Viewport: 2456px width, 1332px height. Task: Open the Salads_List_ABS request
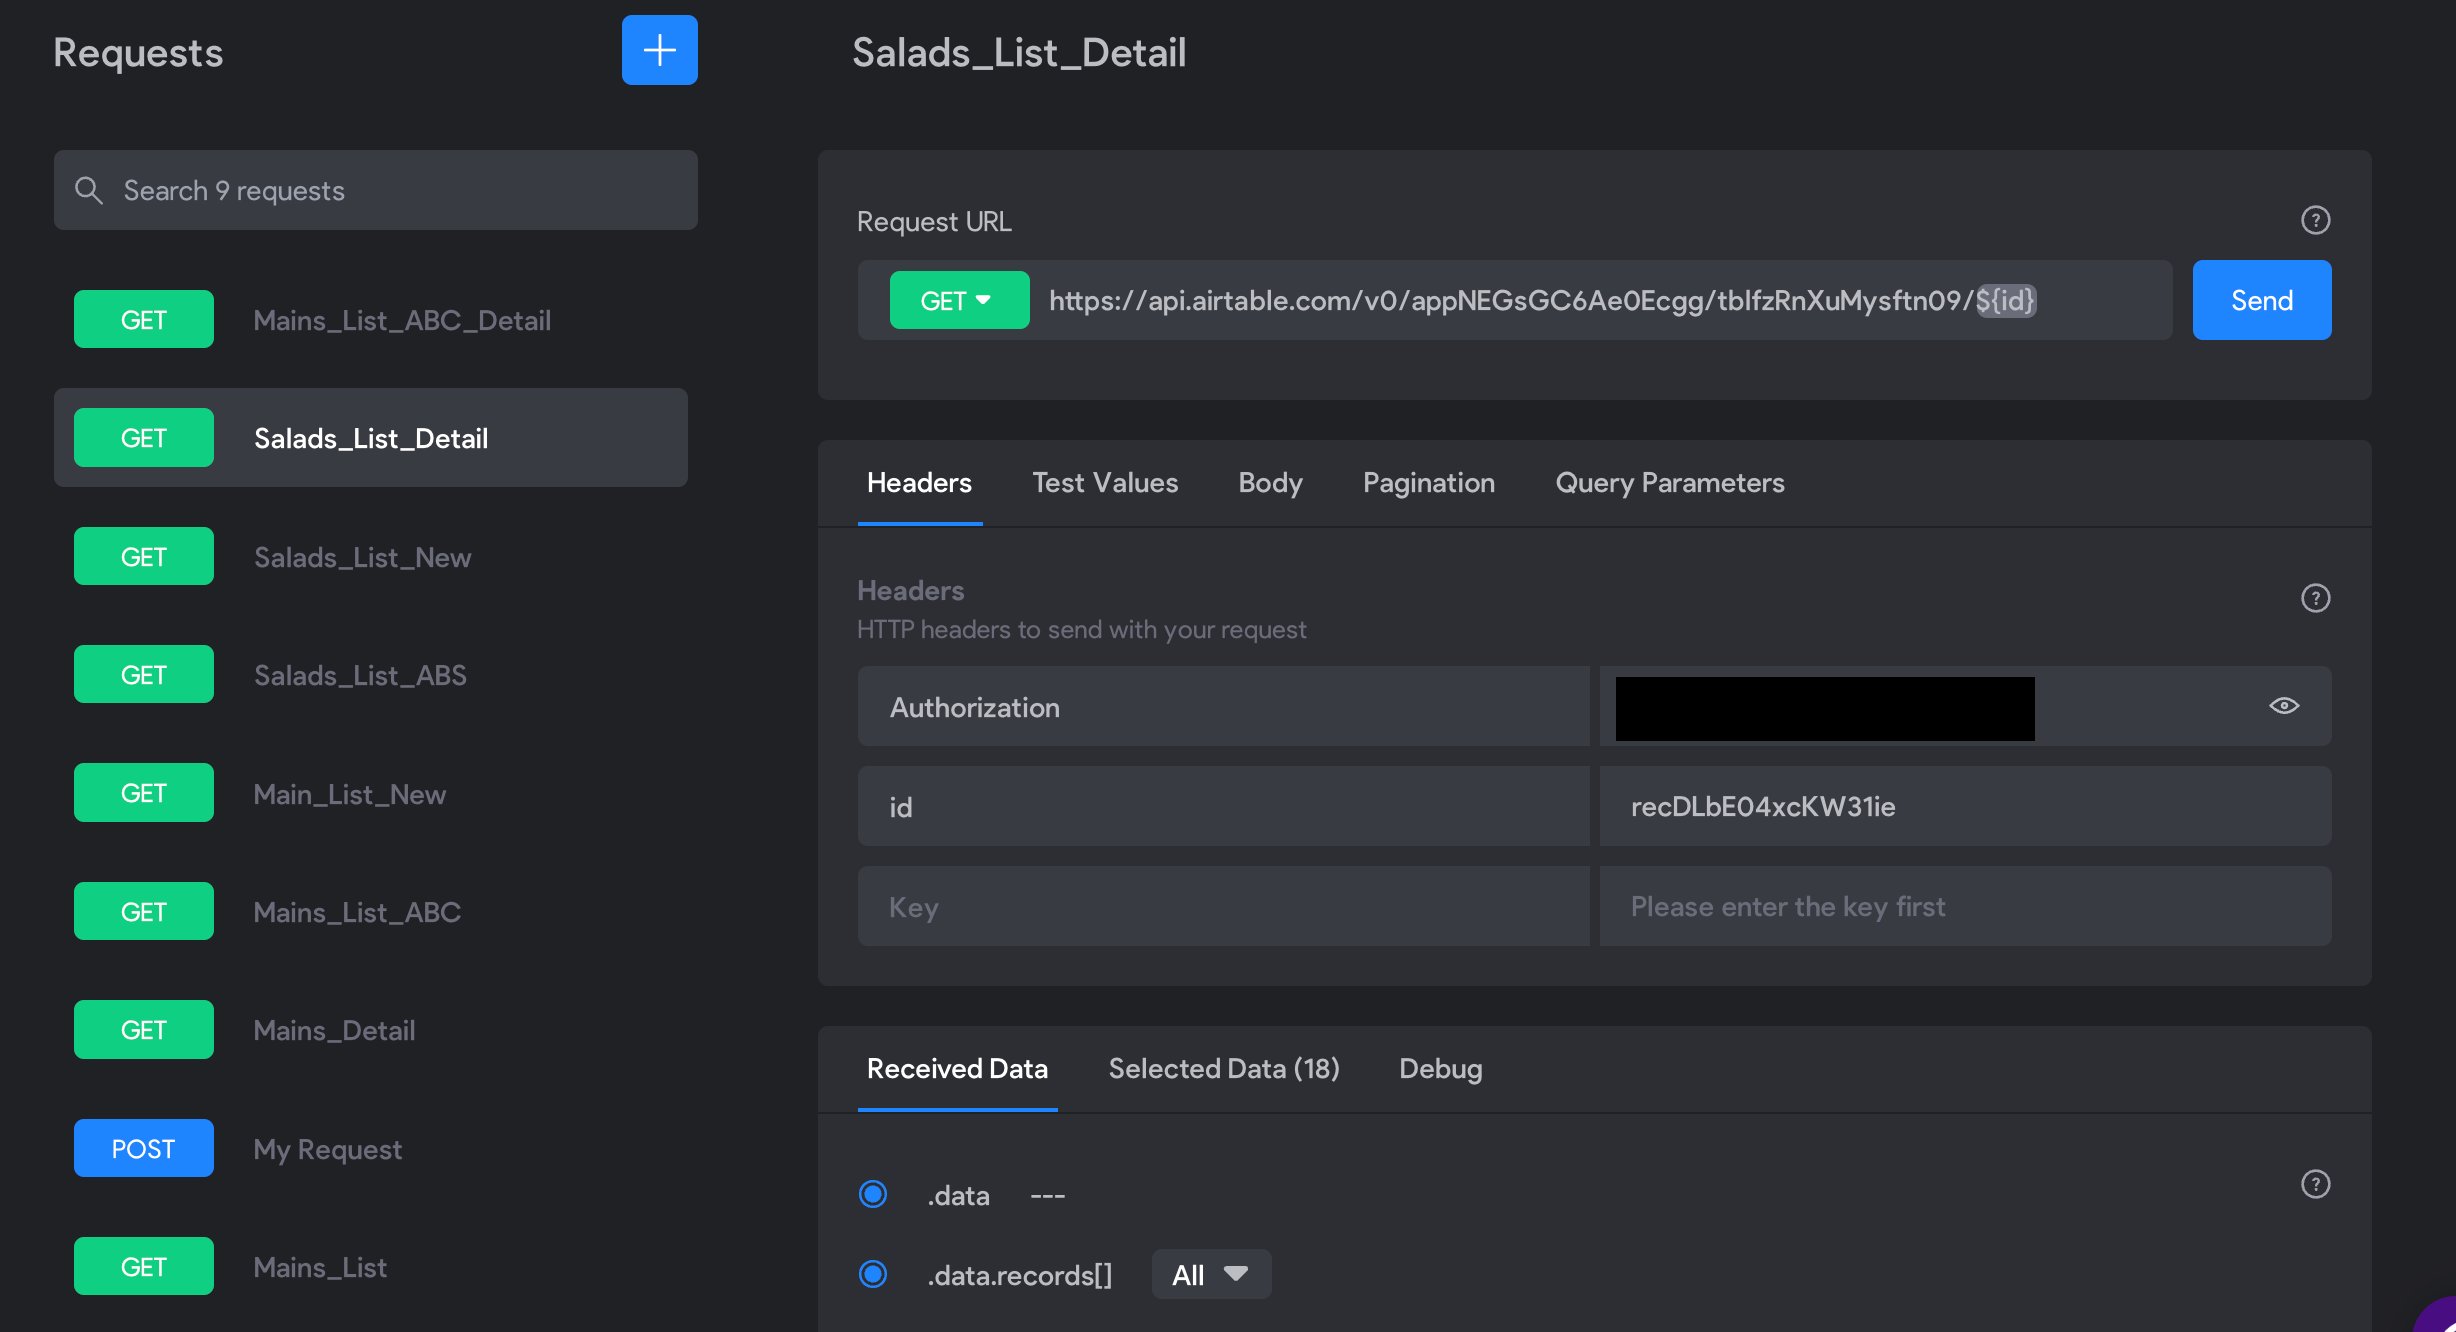coord(371,675)
